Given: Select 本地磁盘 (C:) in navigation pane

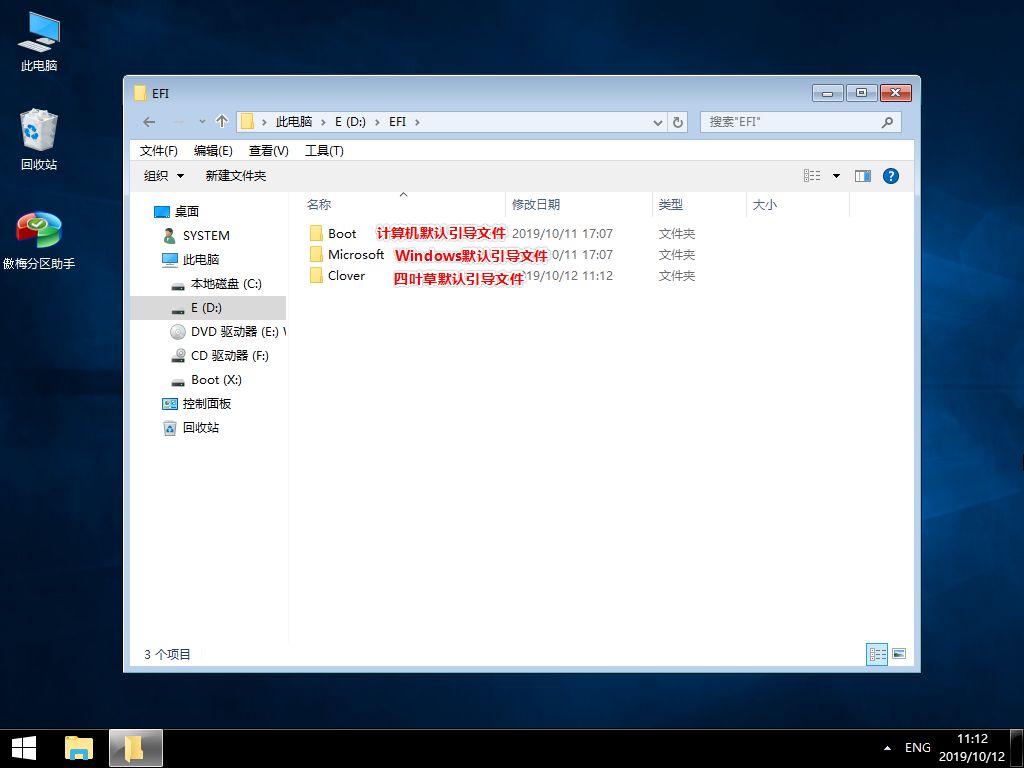Looking at the screenshot, I should [x=225, y=284].
